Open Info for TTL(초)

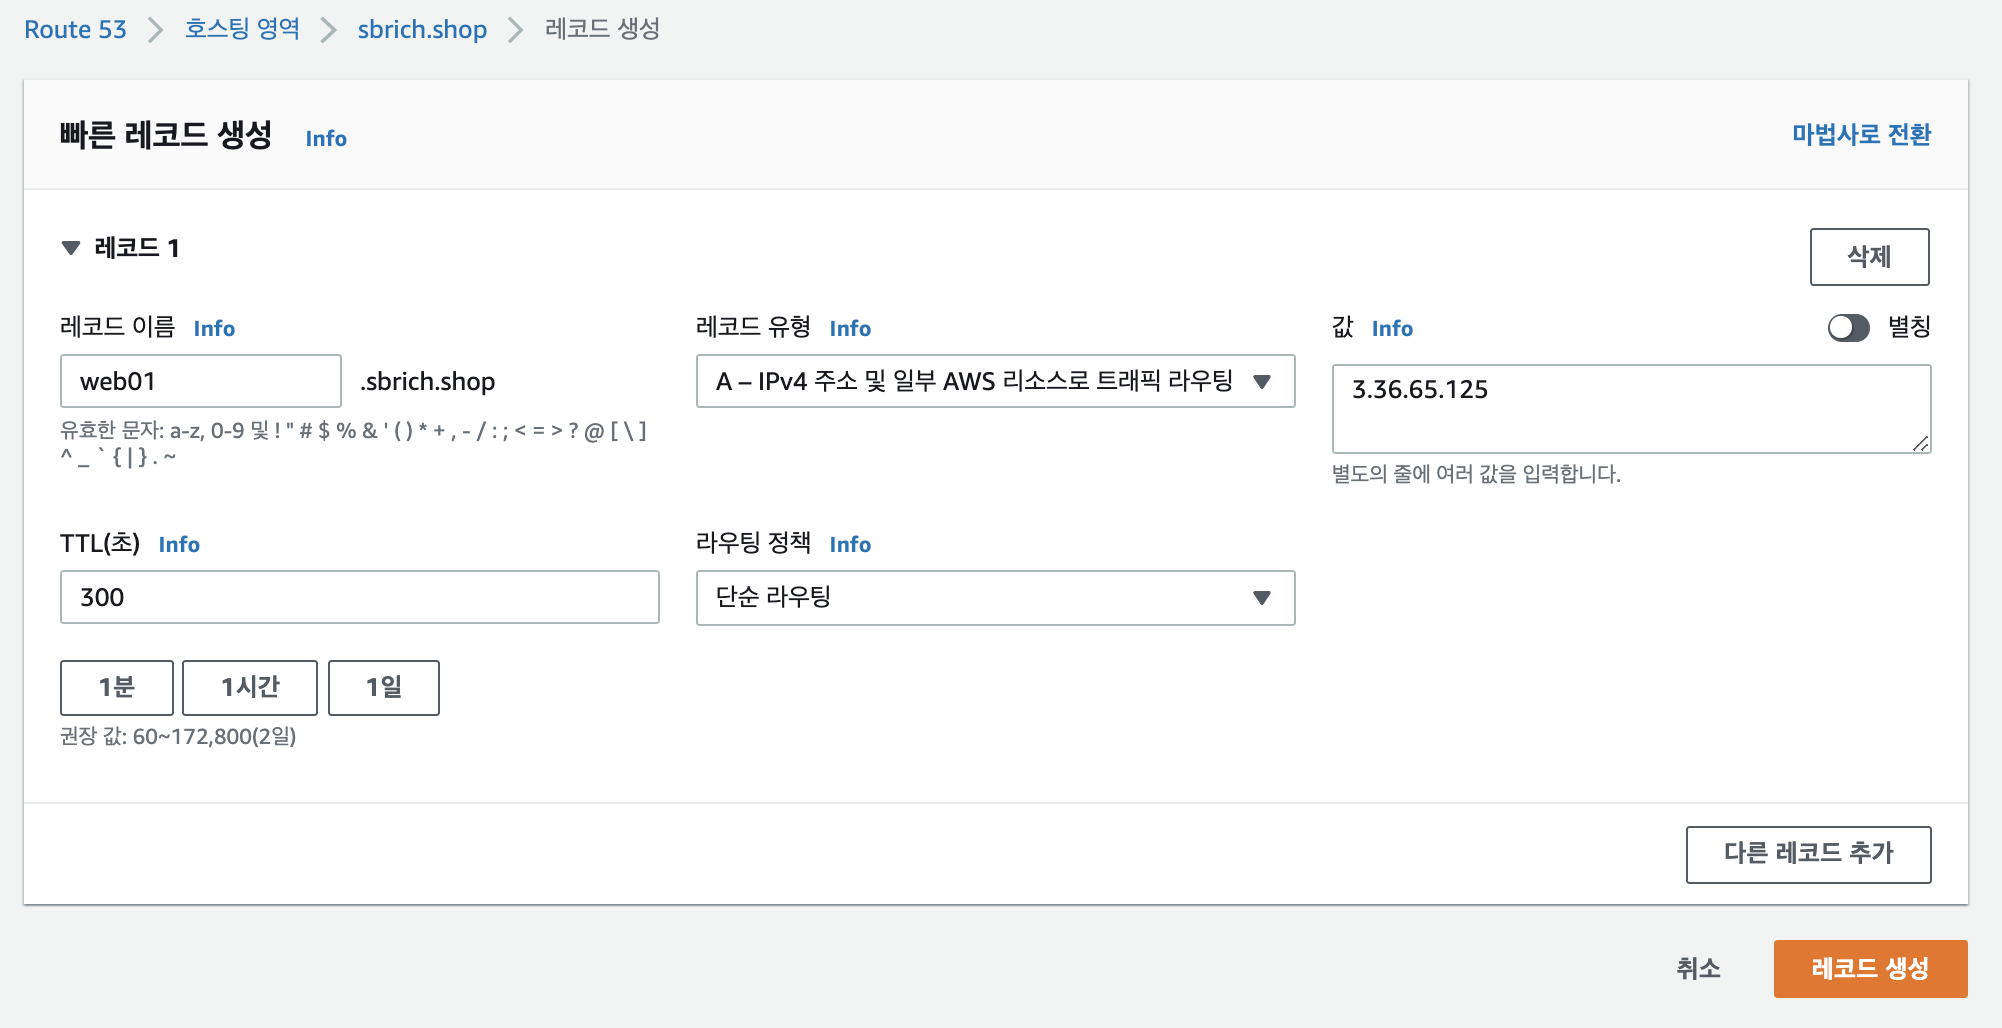[x=179, y=544]
